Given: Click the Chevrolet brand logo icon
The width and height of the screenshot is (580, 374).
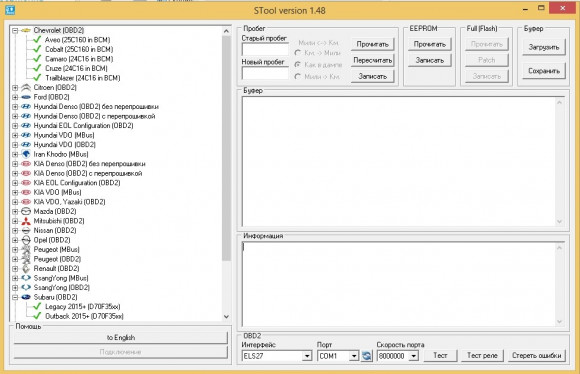Looking at the screenshot, I should click(x=26, y=30).
